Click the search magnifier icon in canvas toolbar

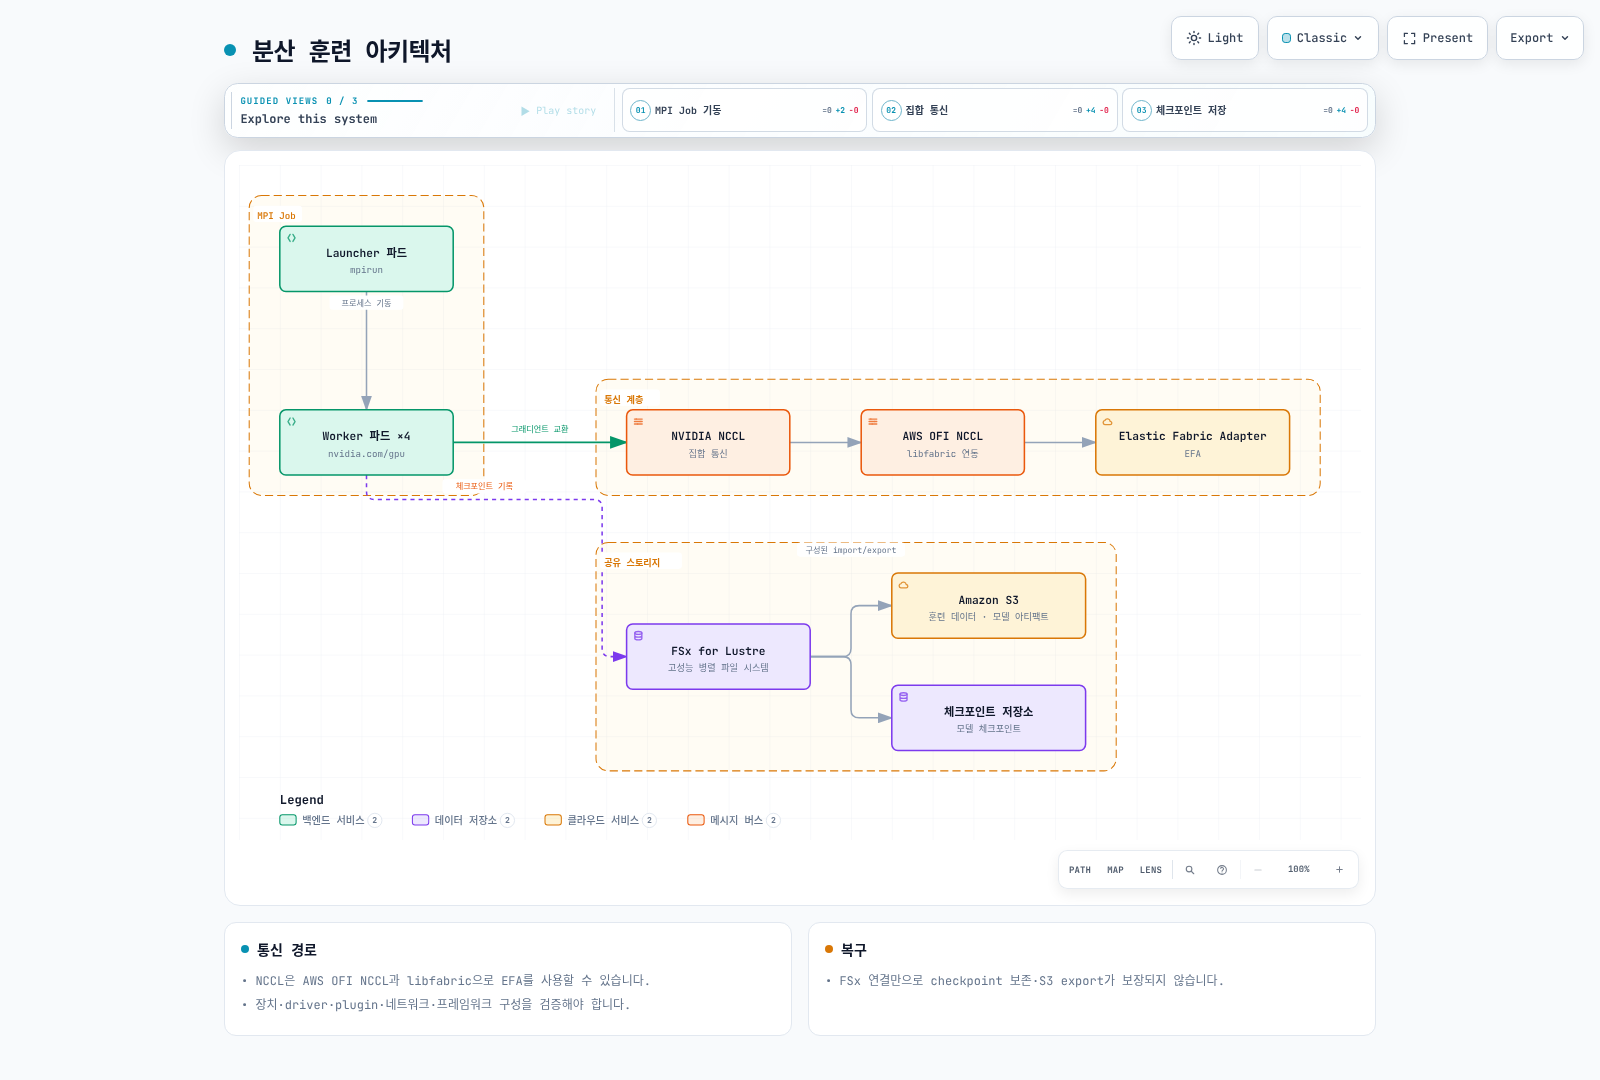tap(1190, 870)
